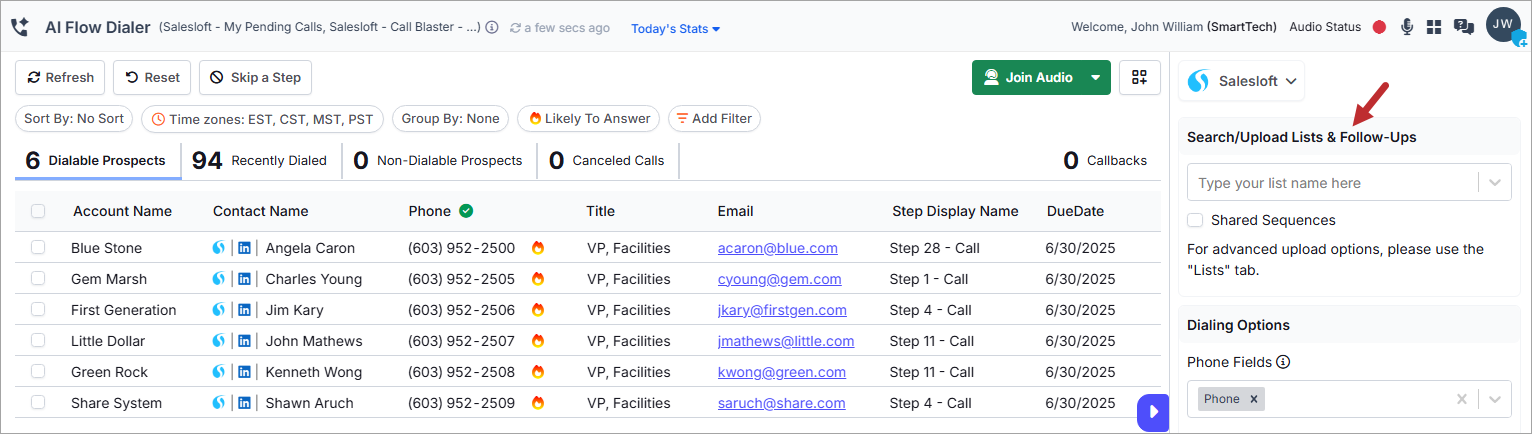Open the Join Audio dropdown arrow
This screenshot has height=434, width=1532.
pyautogui.click(x=1097, y=77)
